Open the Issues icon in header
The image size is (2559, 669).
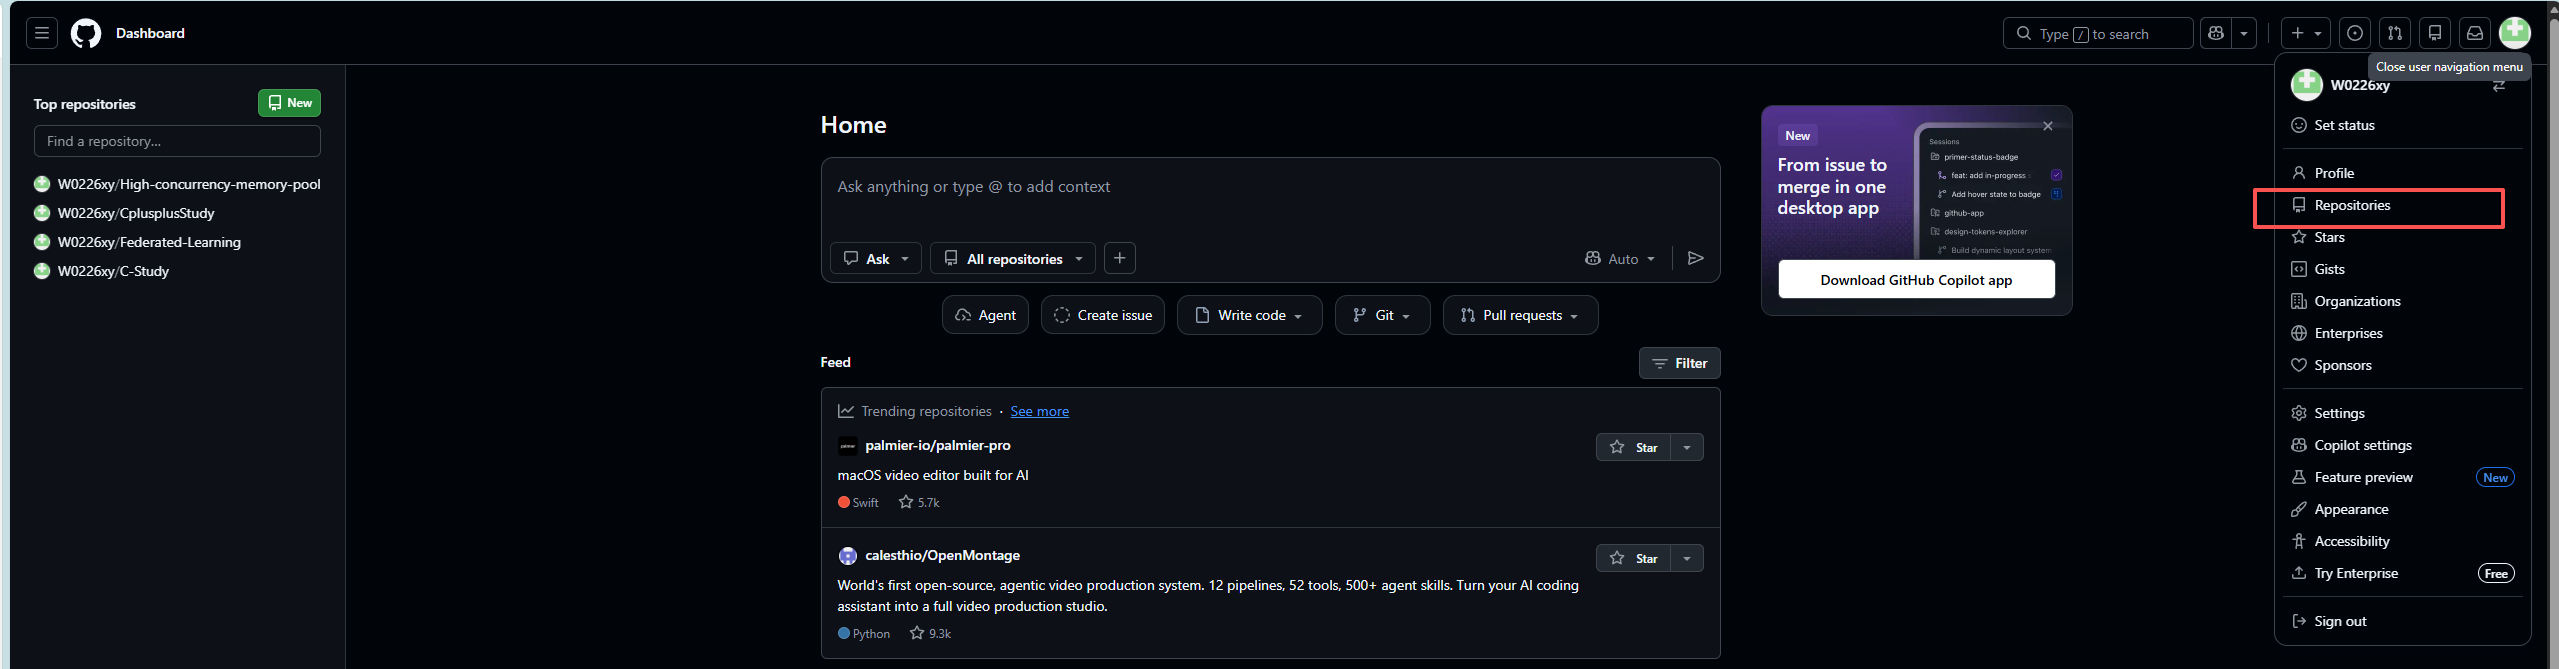pos(2355,33)
